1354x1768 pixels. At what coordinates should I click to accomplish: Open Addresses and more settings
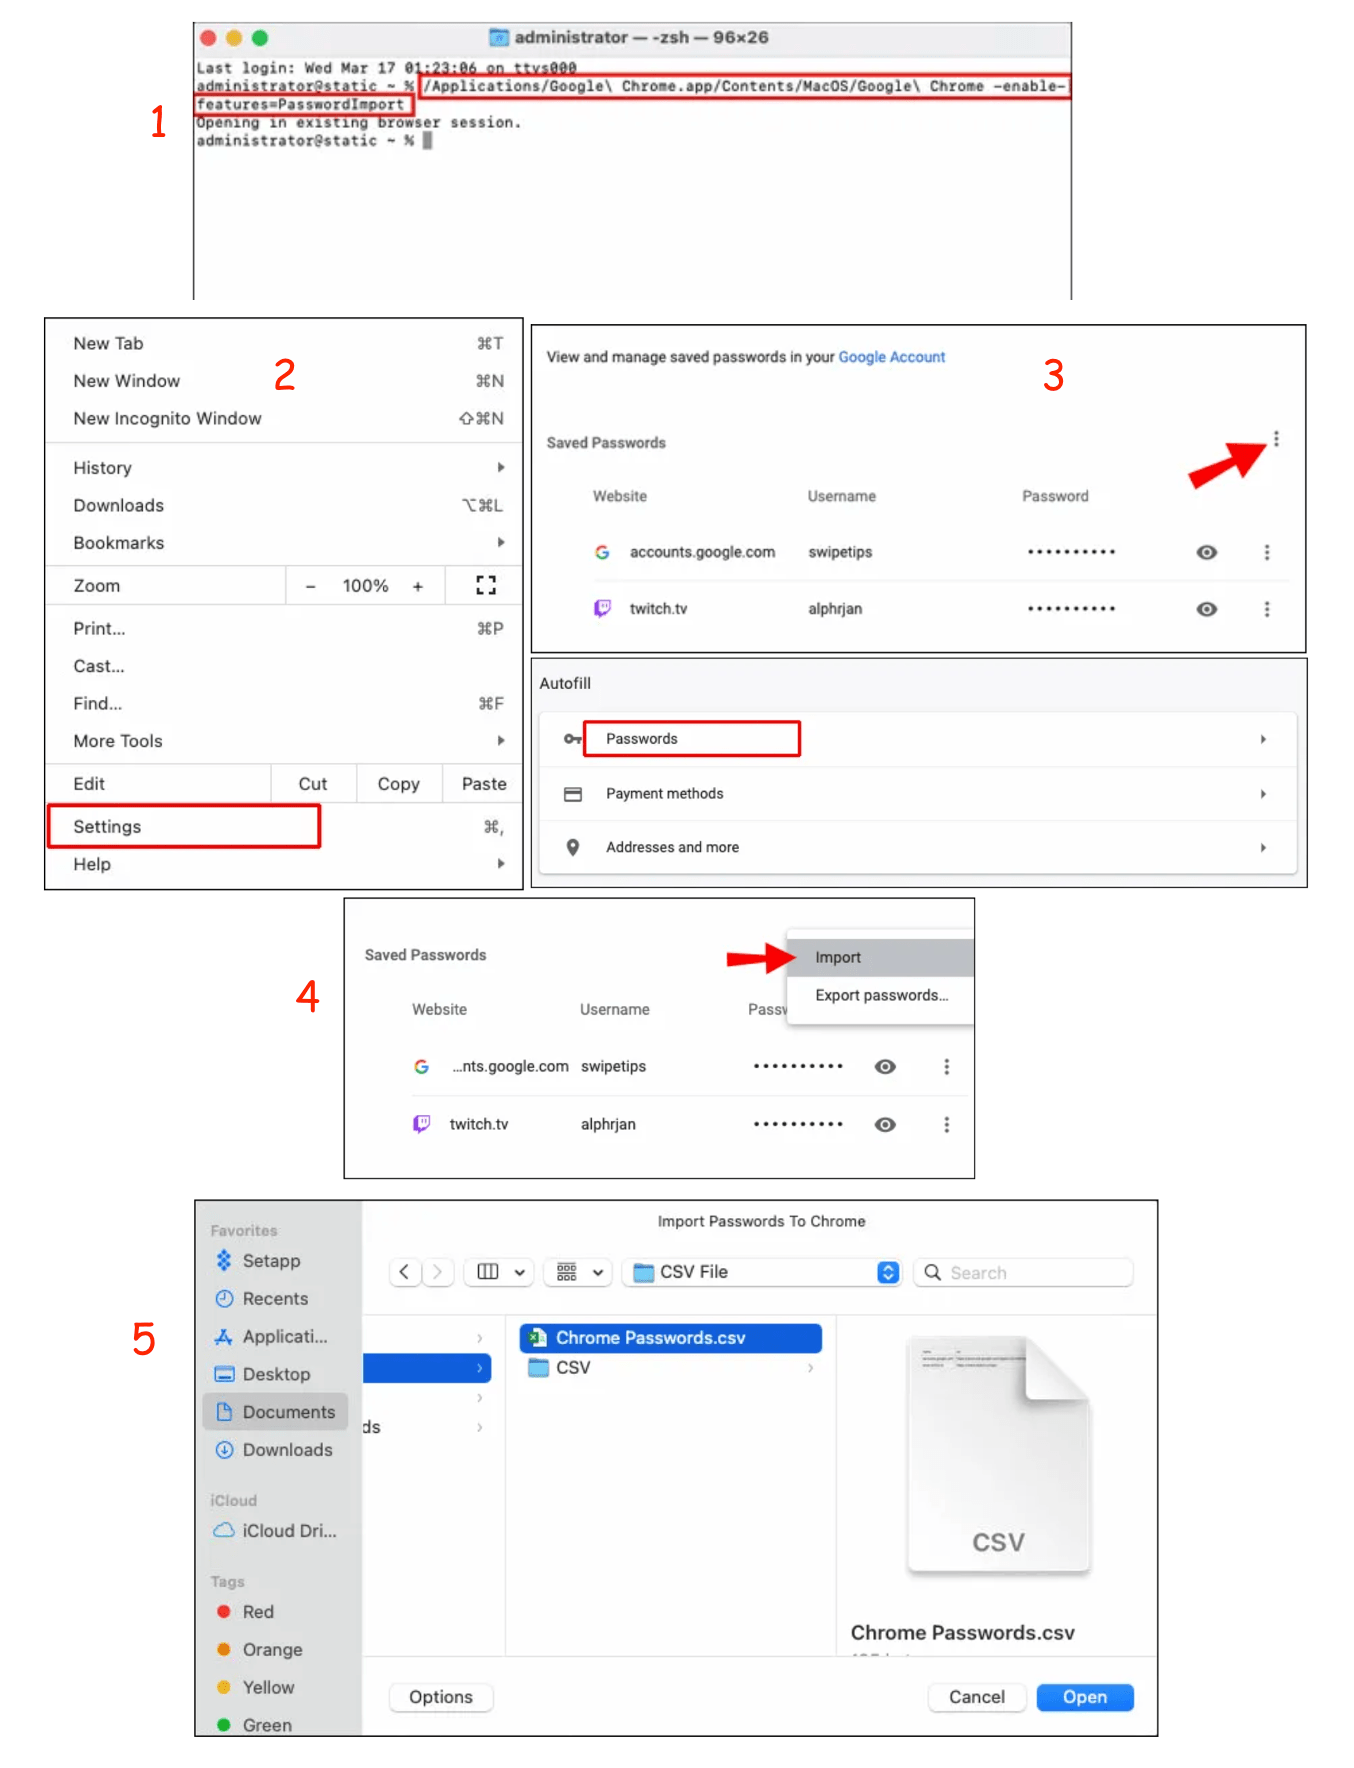(918, 847)
